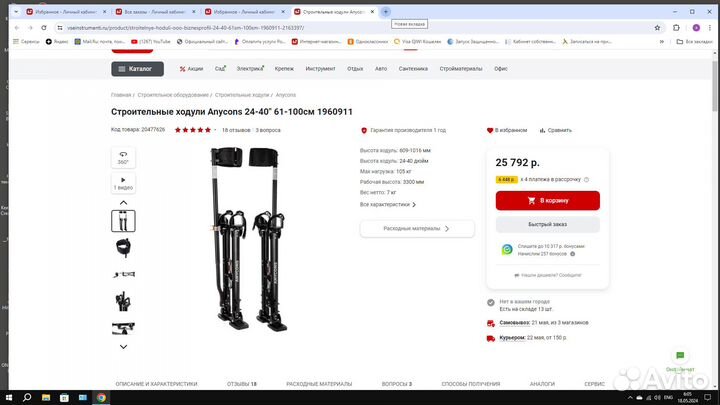Screen dimensions: 720x405
Task: Open the 360° product view
Action: (x=123, y=157)
